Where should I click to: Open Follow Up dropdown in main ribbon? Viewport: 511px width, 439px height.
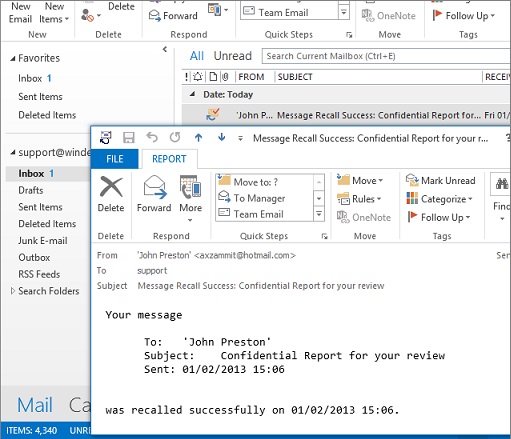point(463,15)
